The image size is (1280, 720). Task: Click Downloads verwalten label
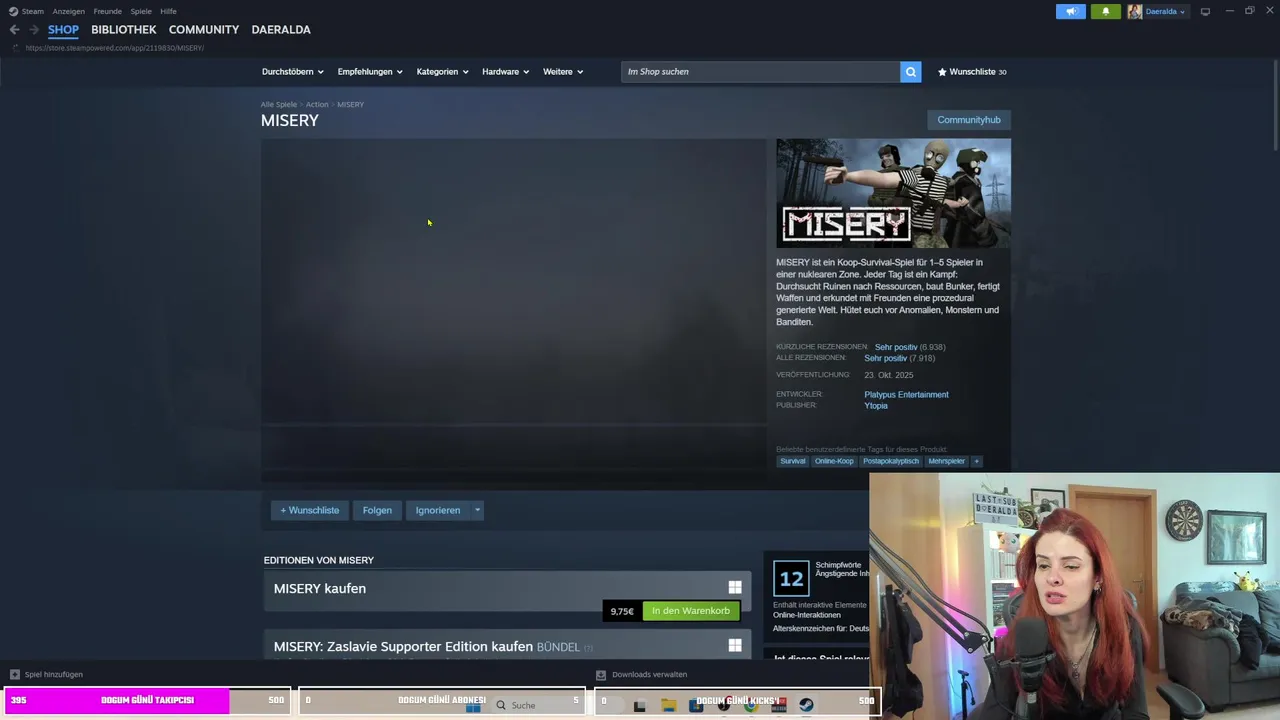pyautogui.click(x=649, y=674)
